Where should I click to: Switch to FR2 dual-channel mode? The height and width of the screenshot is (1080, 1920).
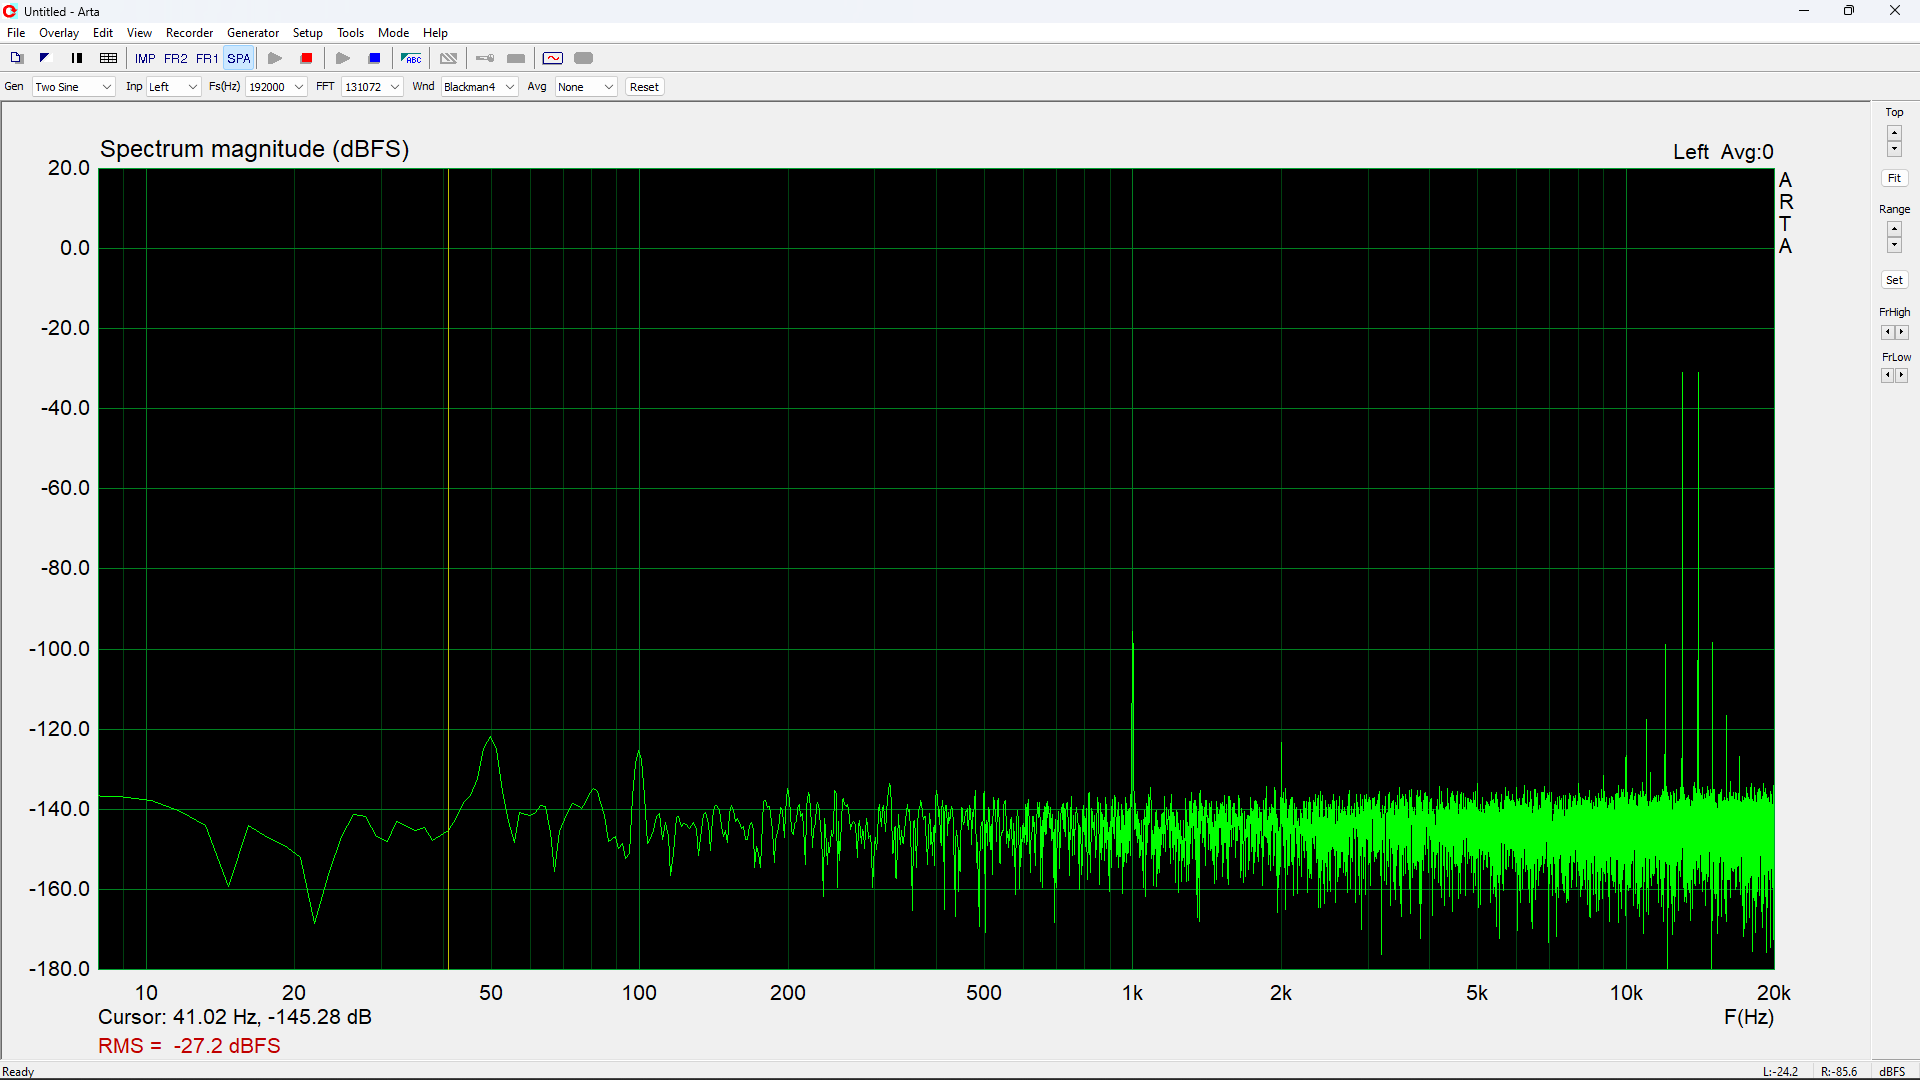coord(176,58)
